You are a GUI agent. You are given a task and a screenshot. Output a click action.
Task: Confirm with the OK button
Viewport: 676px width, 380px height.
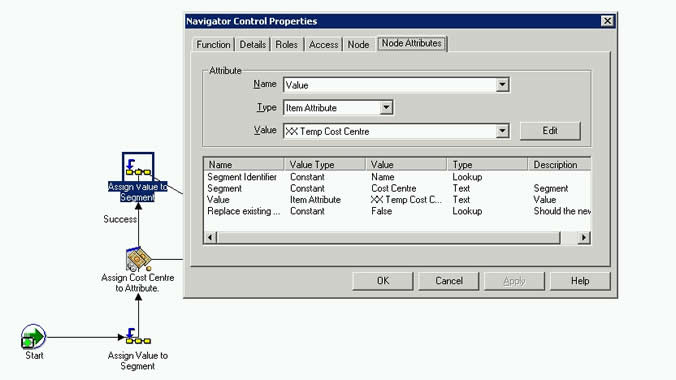tap(383, 281)
